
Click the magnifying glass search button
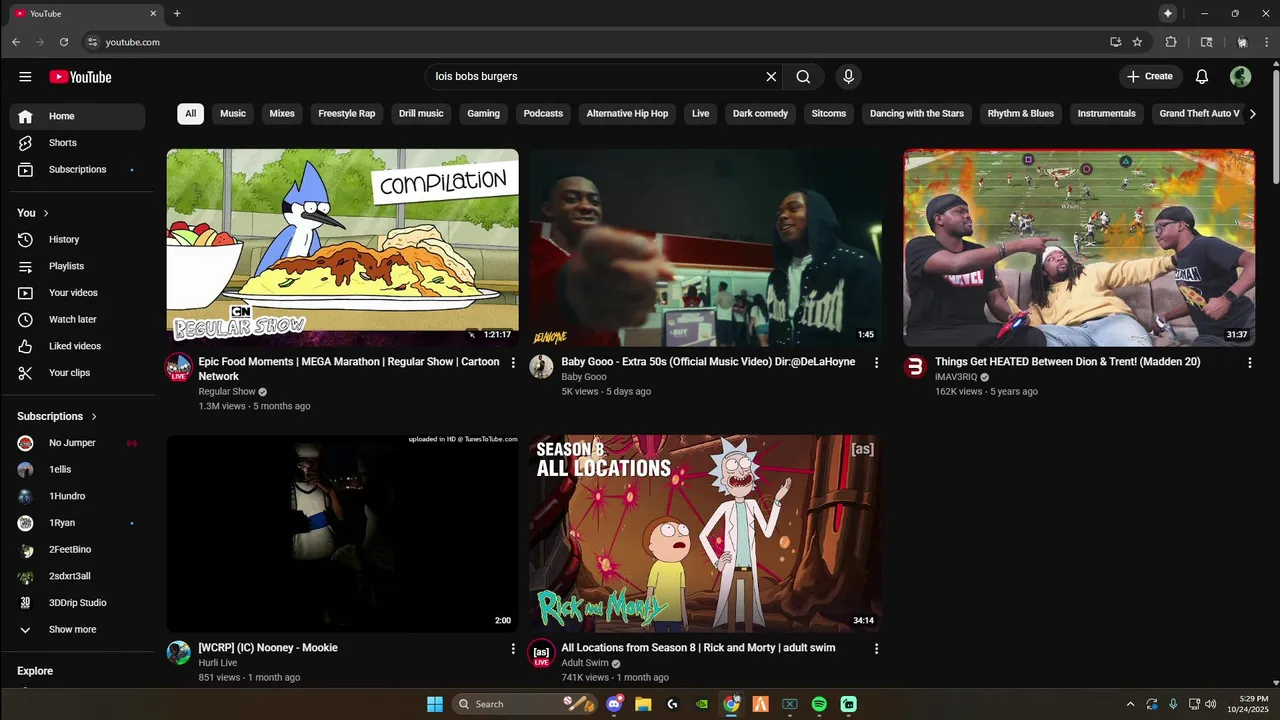pyautogui.click(x=803, y=77)
